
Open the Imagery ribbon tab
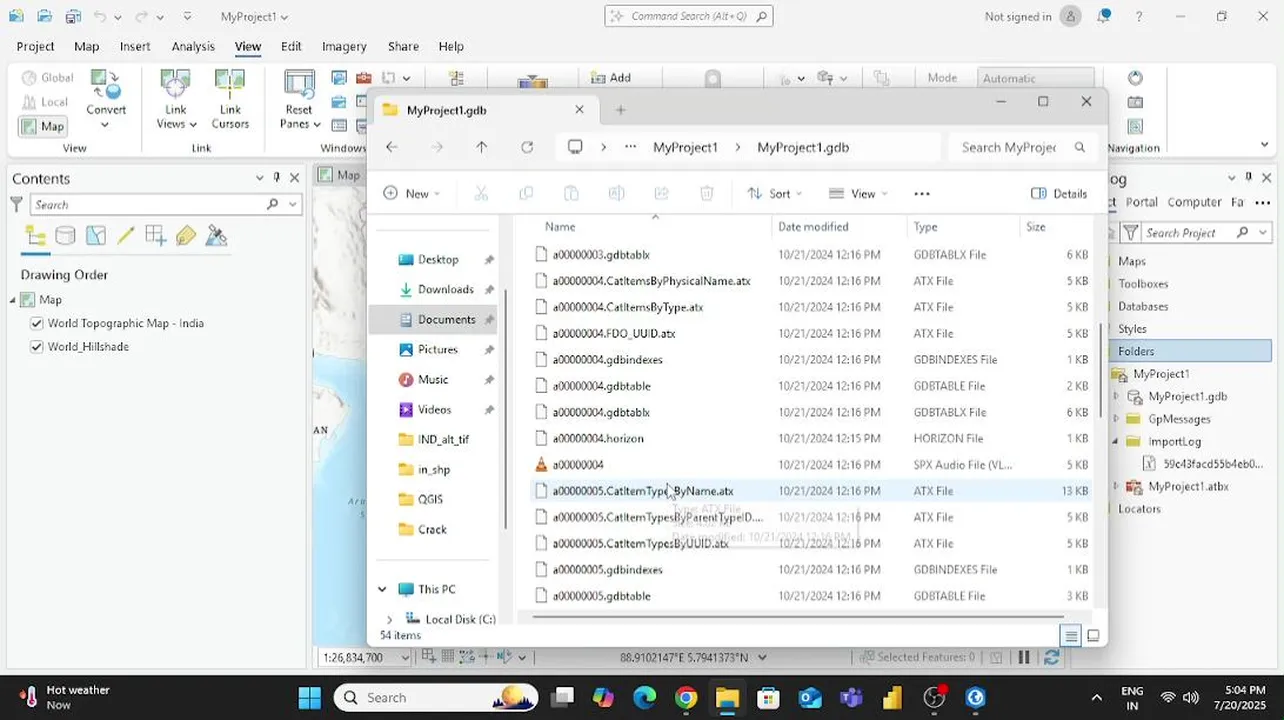(344, 46)
